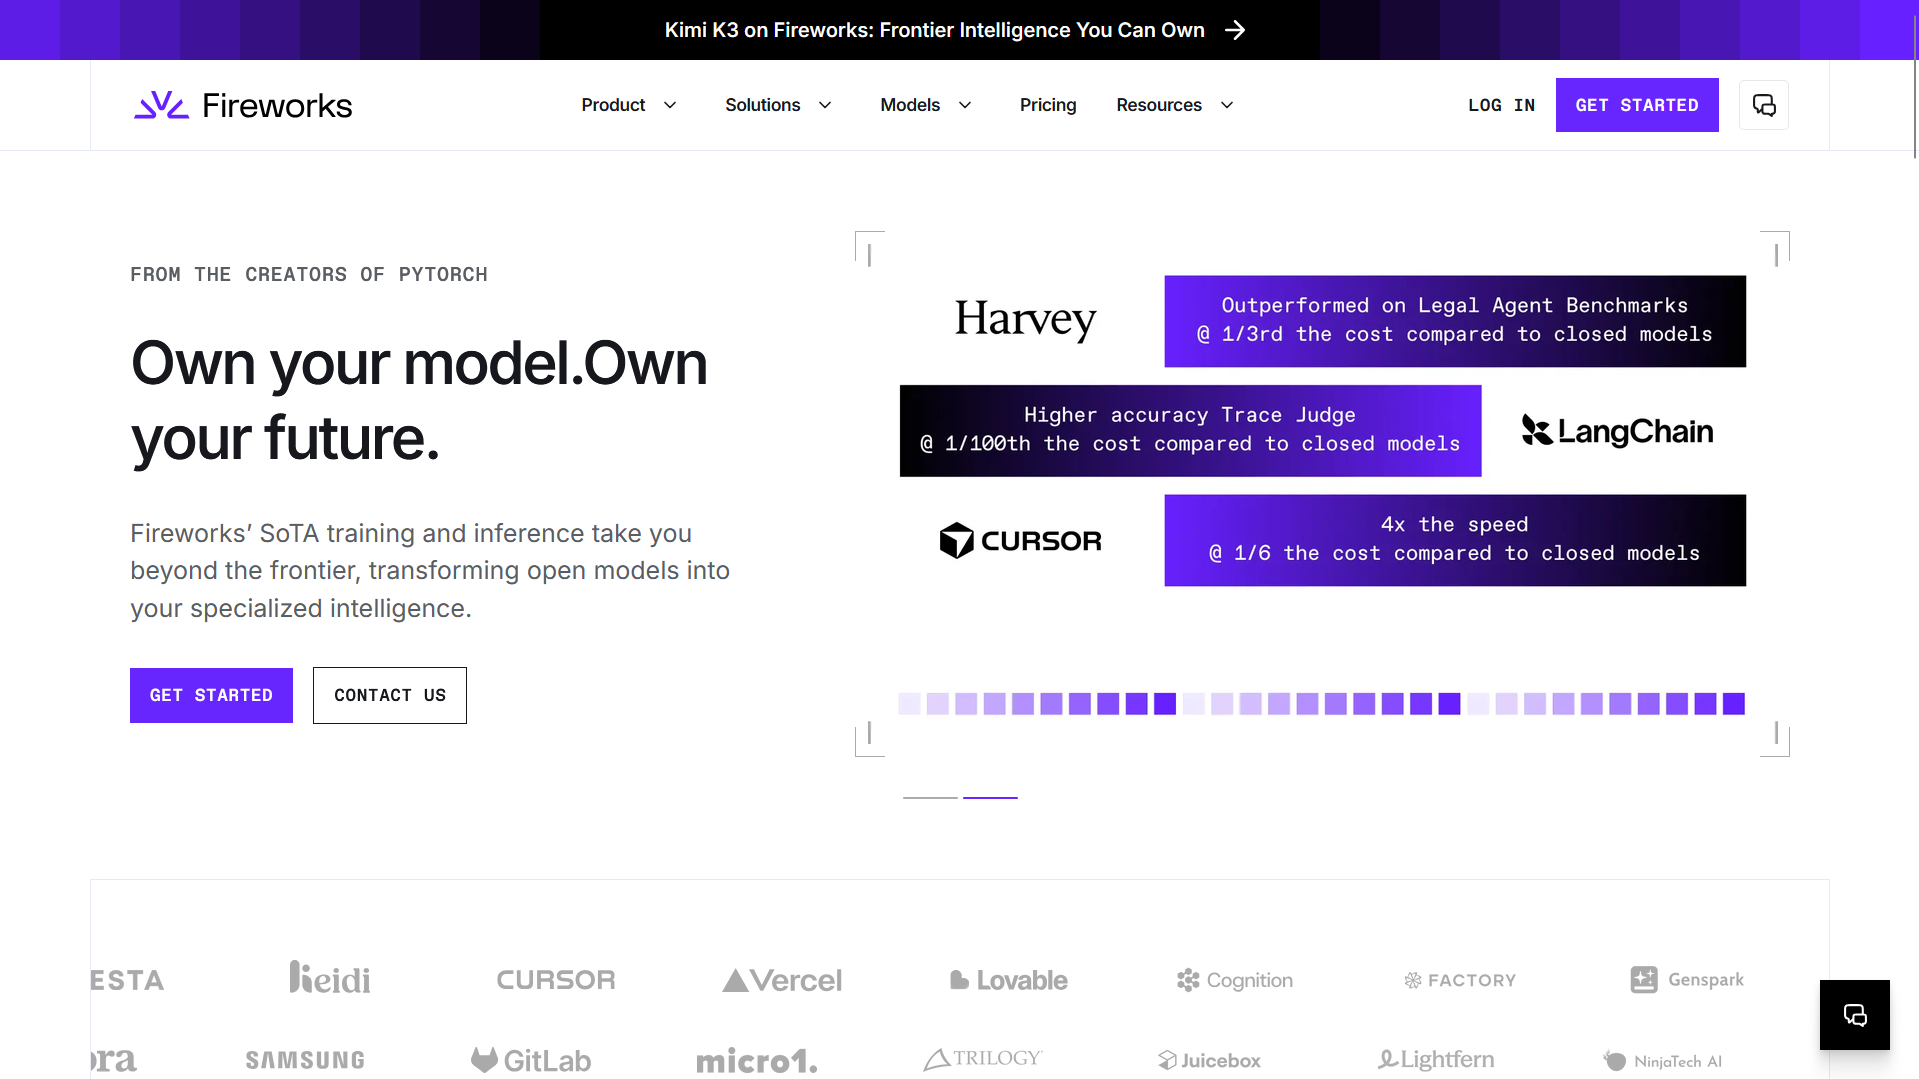Click the Vercel customer logo
This screenshot has height=1079, width=1919.
(782, 980)
